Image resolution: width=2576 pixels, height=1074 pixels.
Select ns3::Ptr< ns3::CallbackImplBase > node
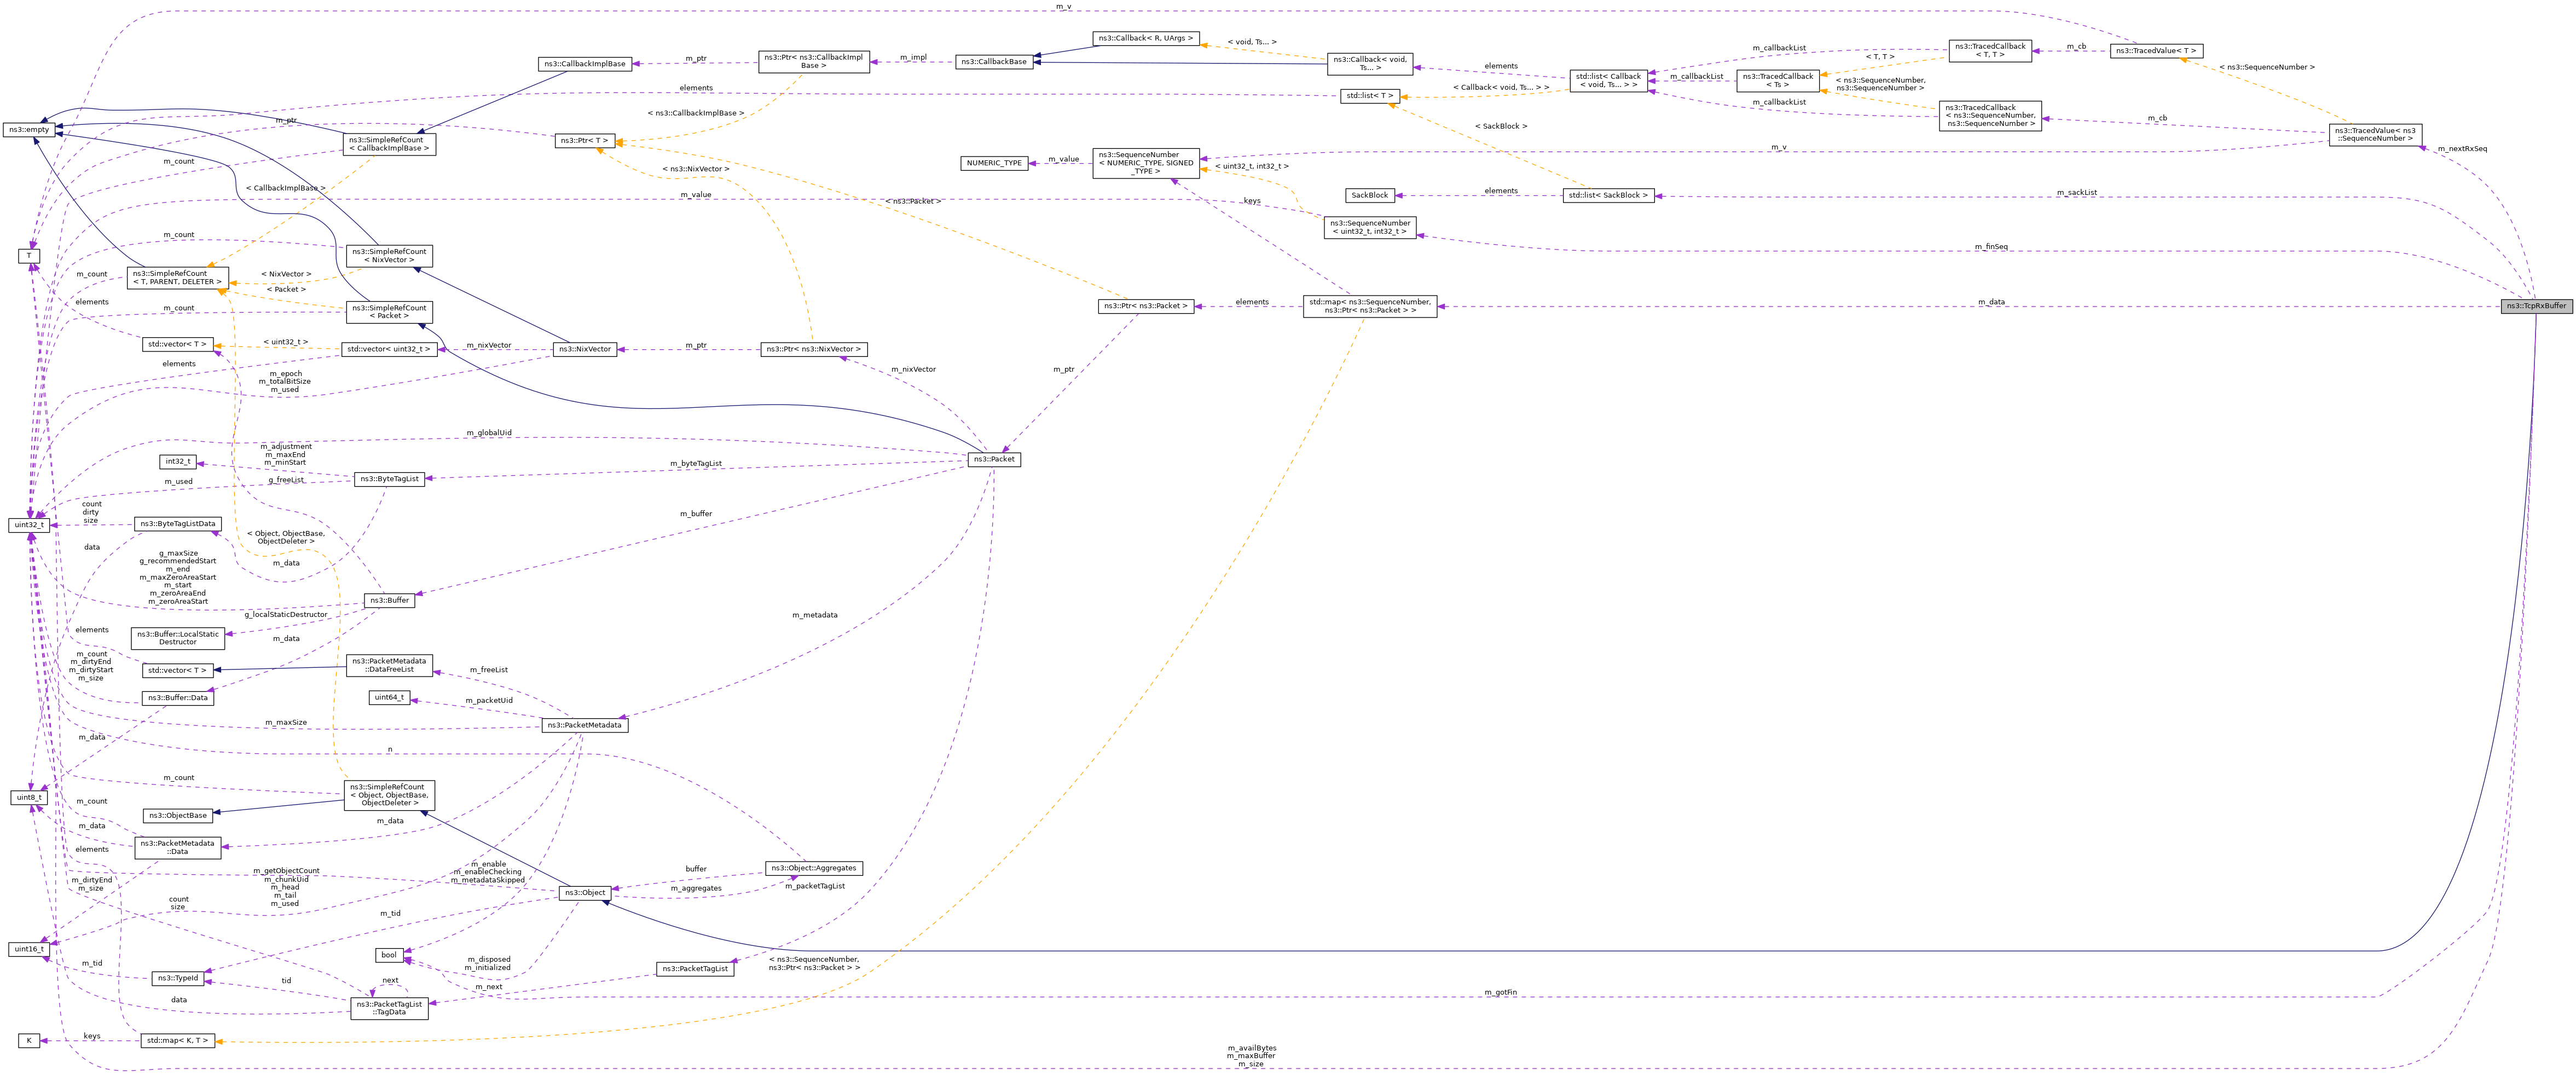click(813, 62)
